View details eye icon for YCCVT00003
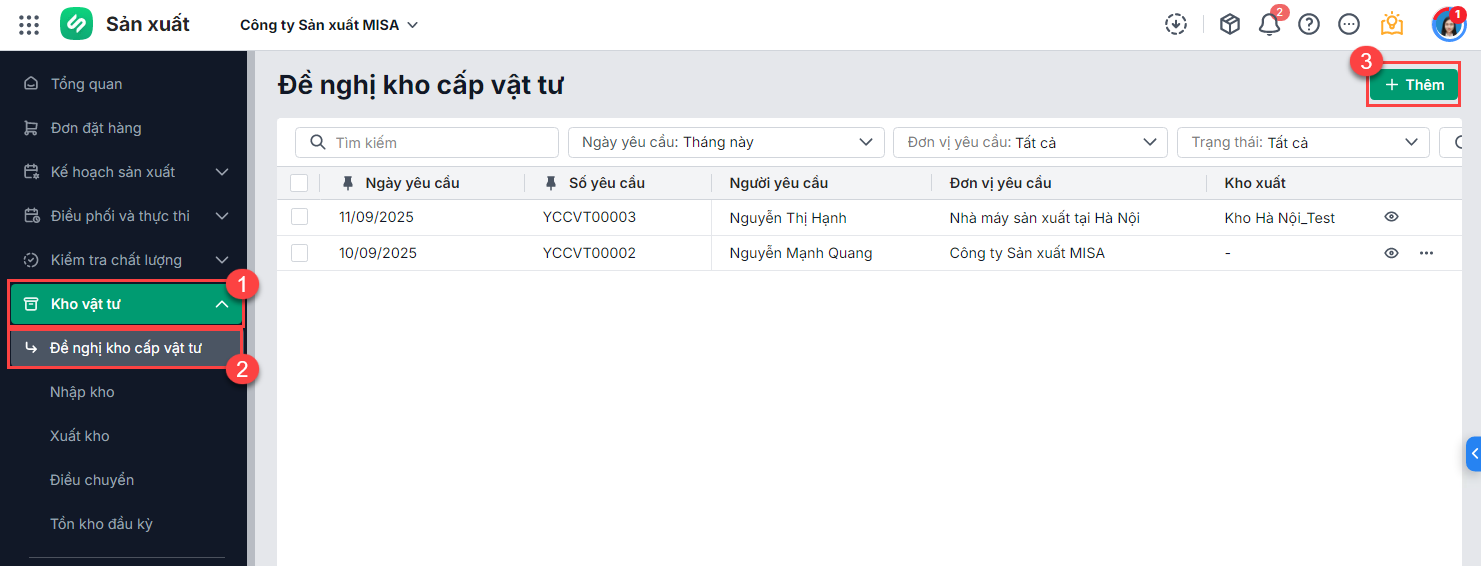1481x566 pixels. (x=1391, y=217)
